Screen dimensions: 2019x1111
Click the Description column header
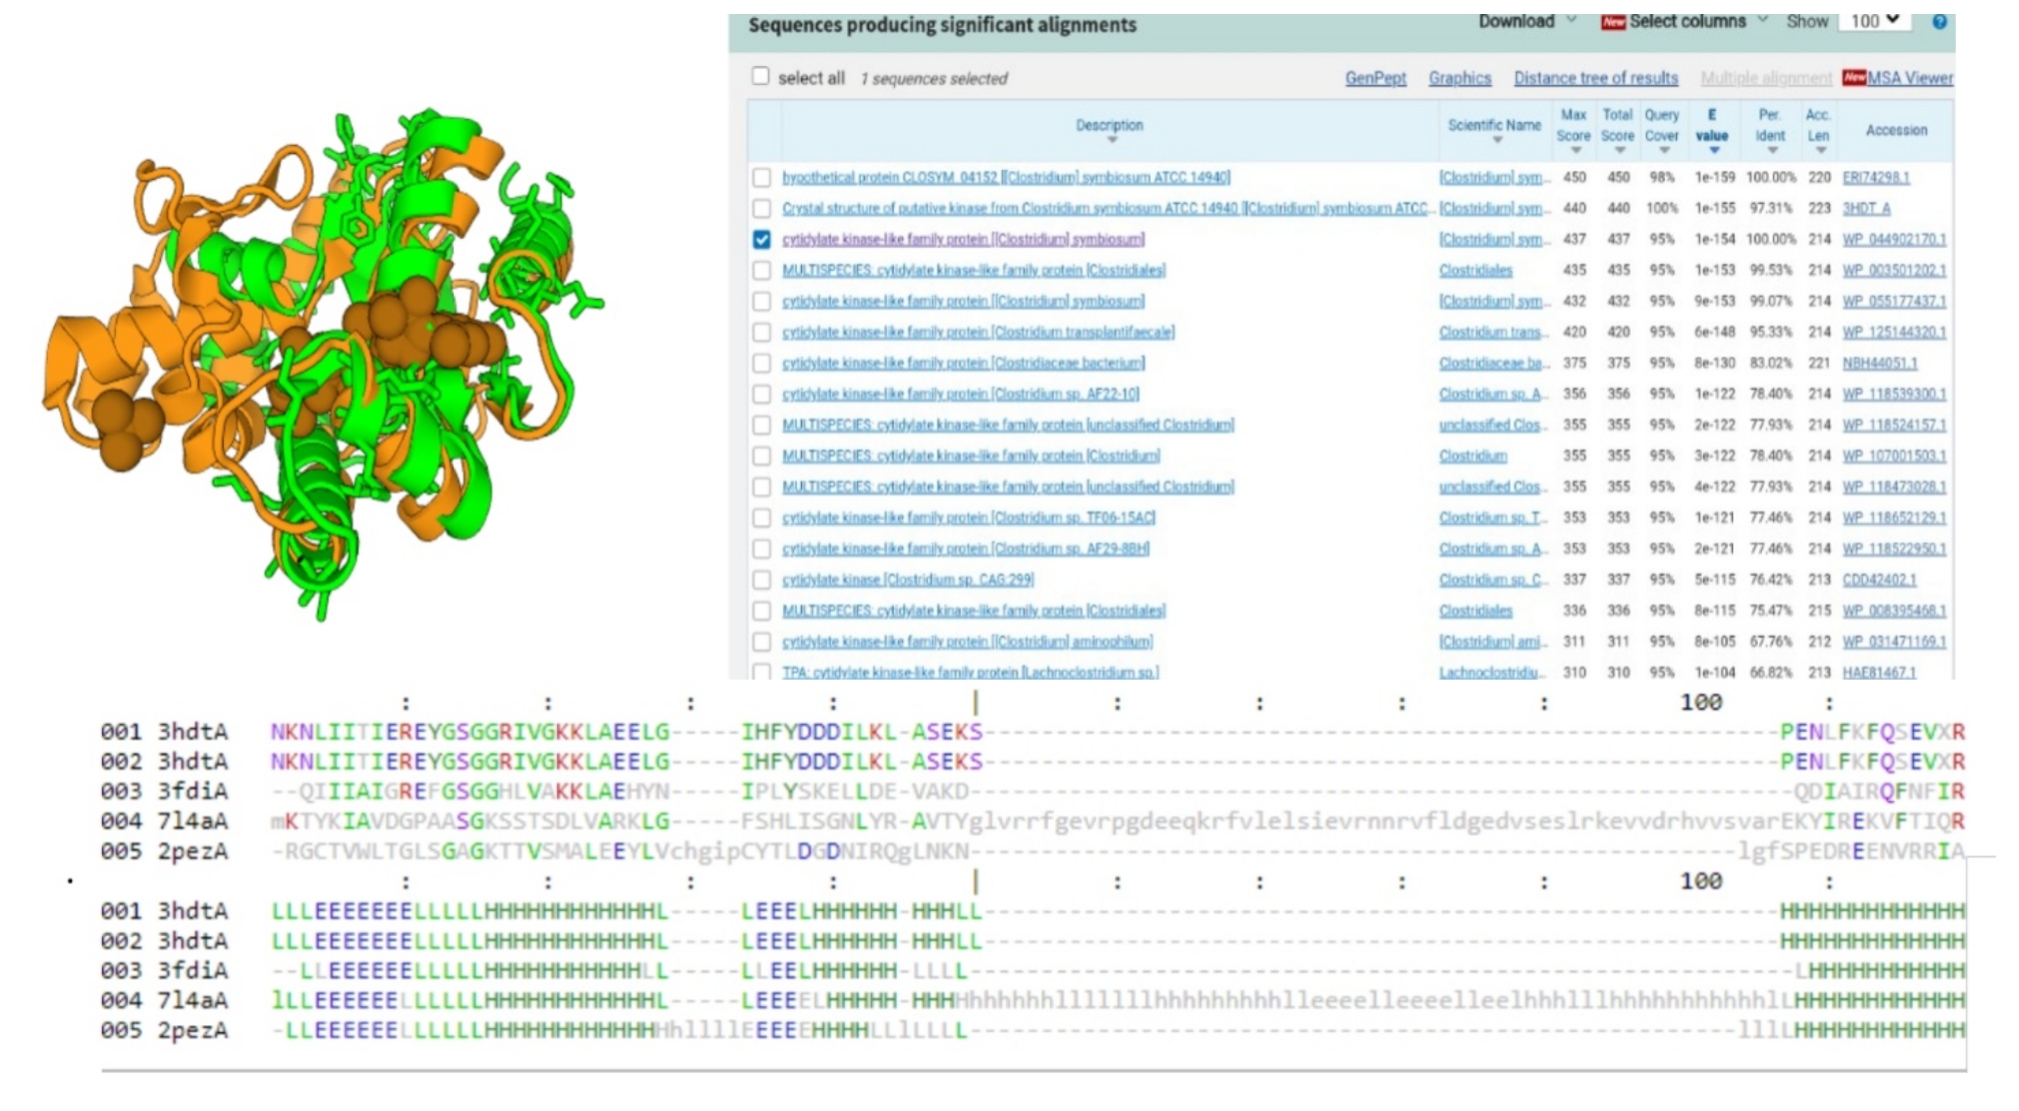(x=1109, y=126)
